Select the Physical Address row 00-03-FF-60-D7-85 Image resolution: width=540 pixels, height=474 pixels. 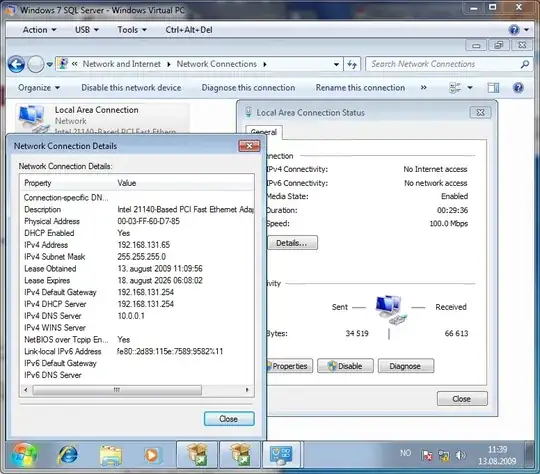(x=138, y=221)
